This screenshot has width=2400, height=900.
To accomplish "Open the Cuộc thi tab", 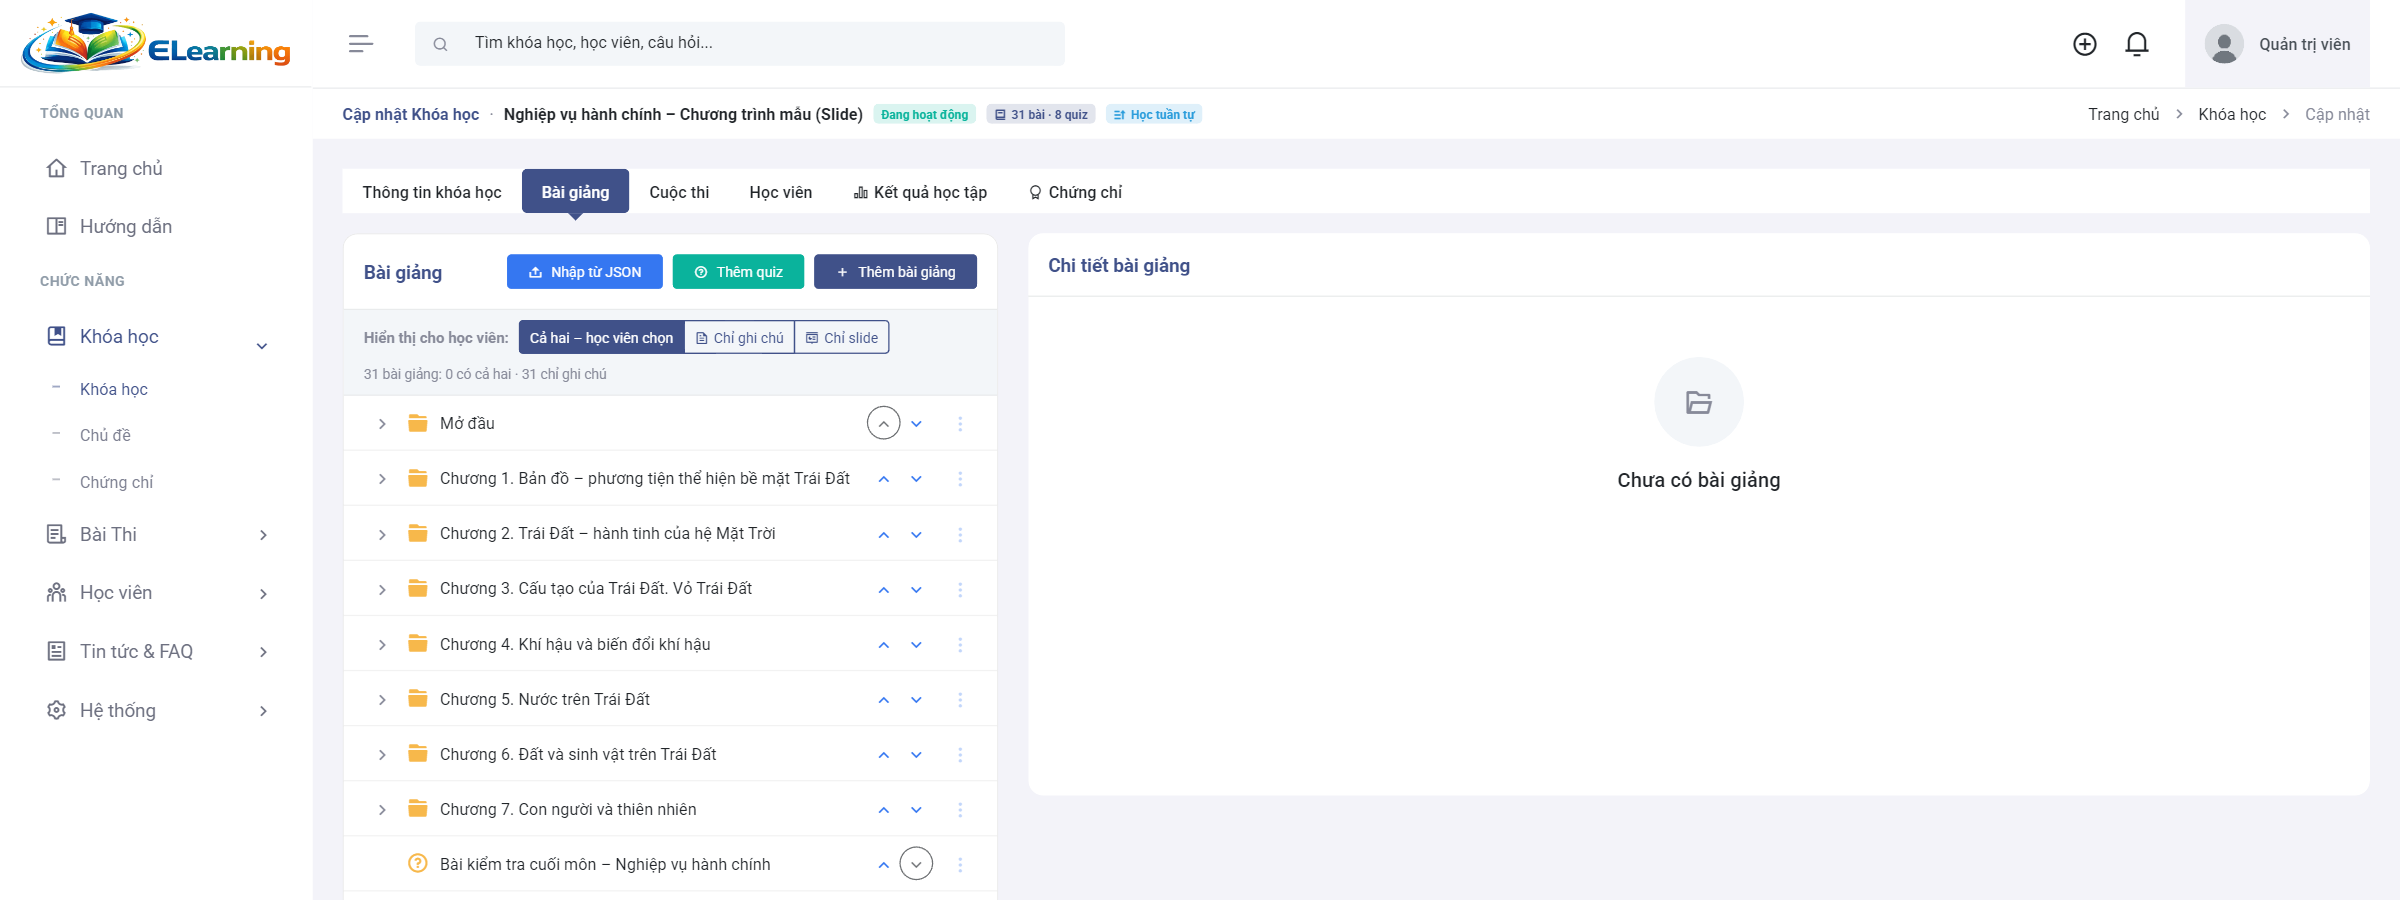I will click(679, 192).
